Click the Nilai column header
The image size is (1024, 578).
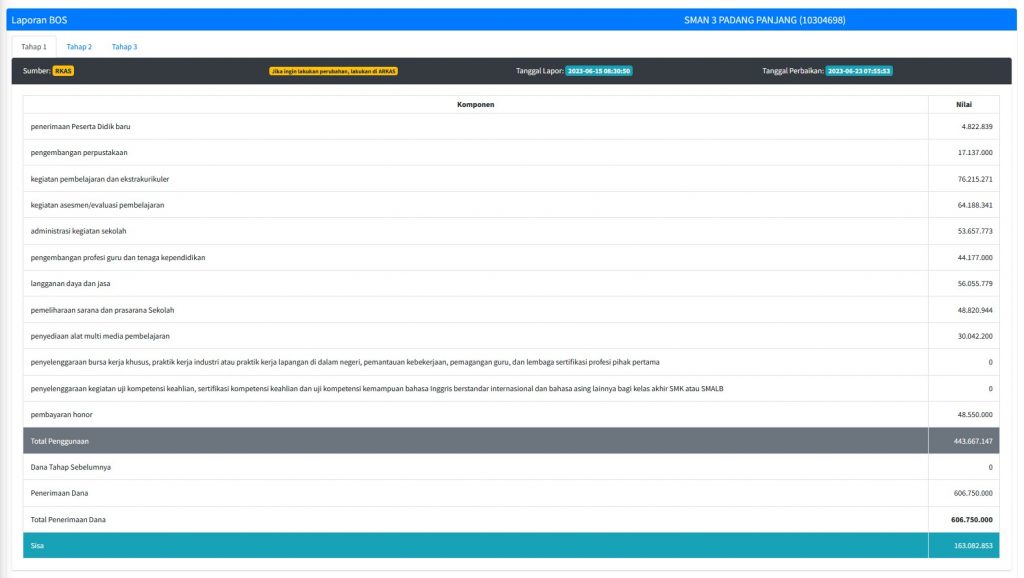coord(963,105)
